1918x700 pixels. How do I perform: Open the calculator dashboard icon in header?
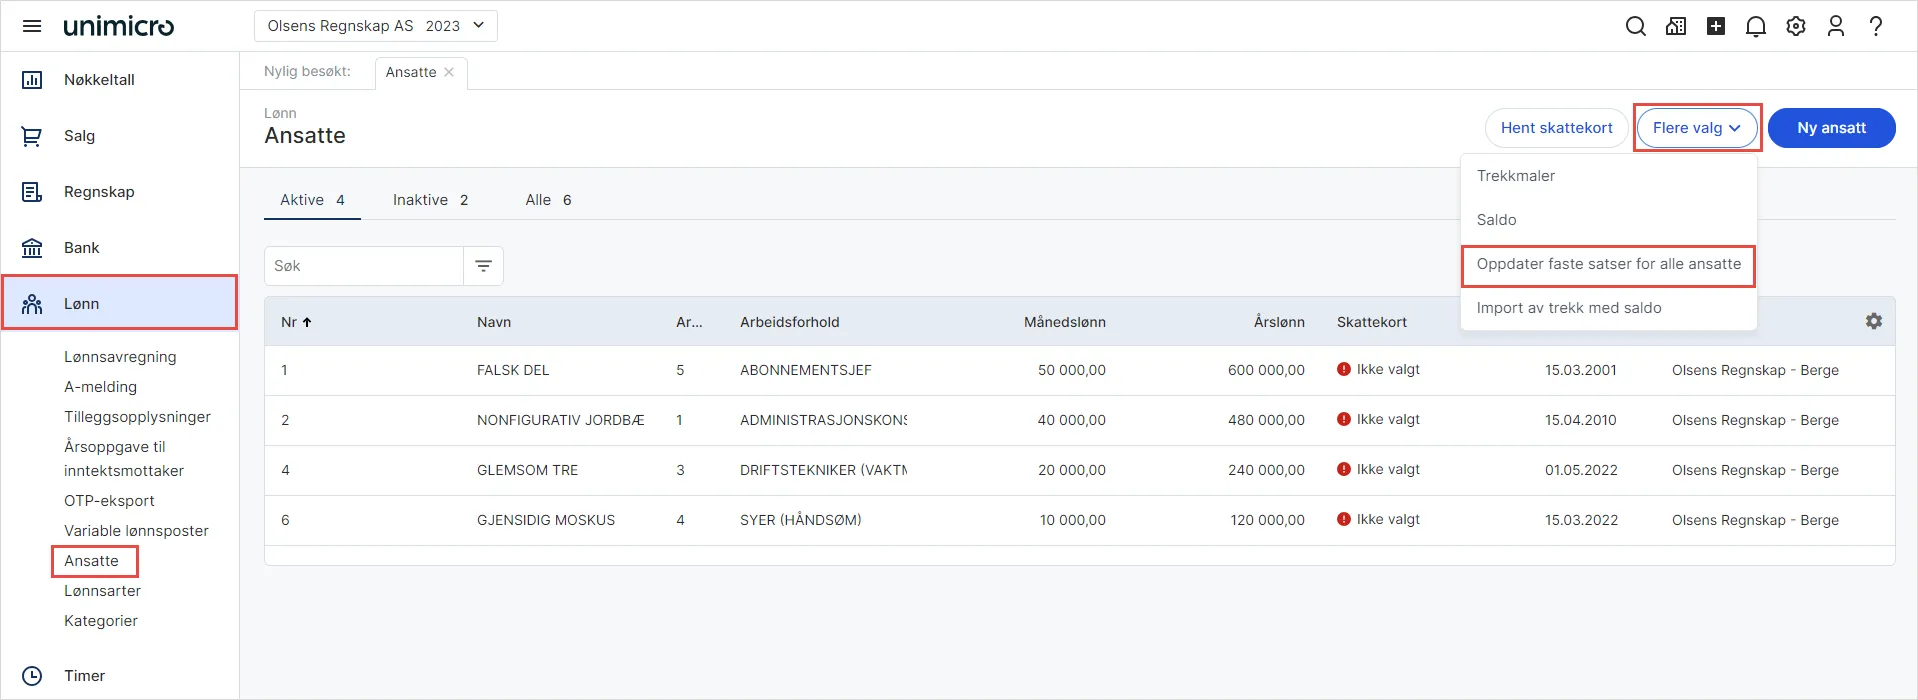(x=1676, y=26)
